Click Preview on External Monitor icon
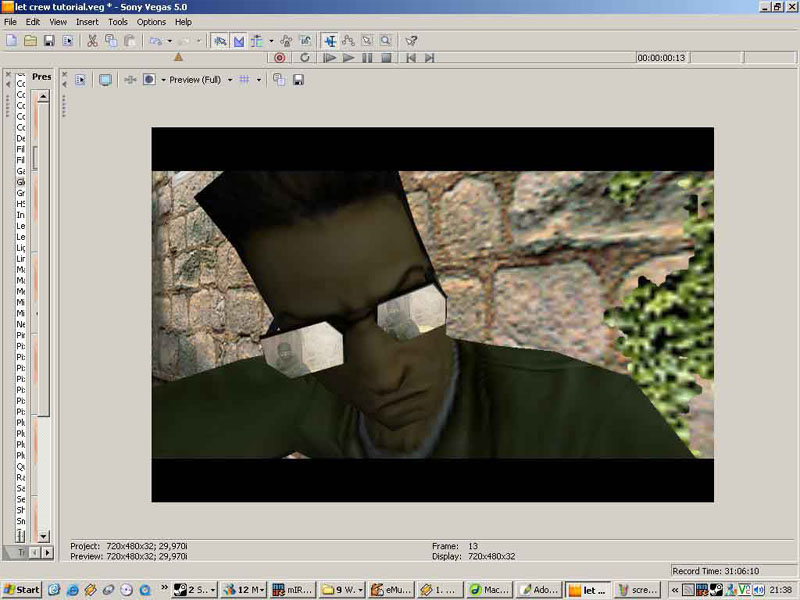The height and width of the screenshot is (600, 800). click(105, 80)
